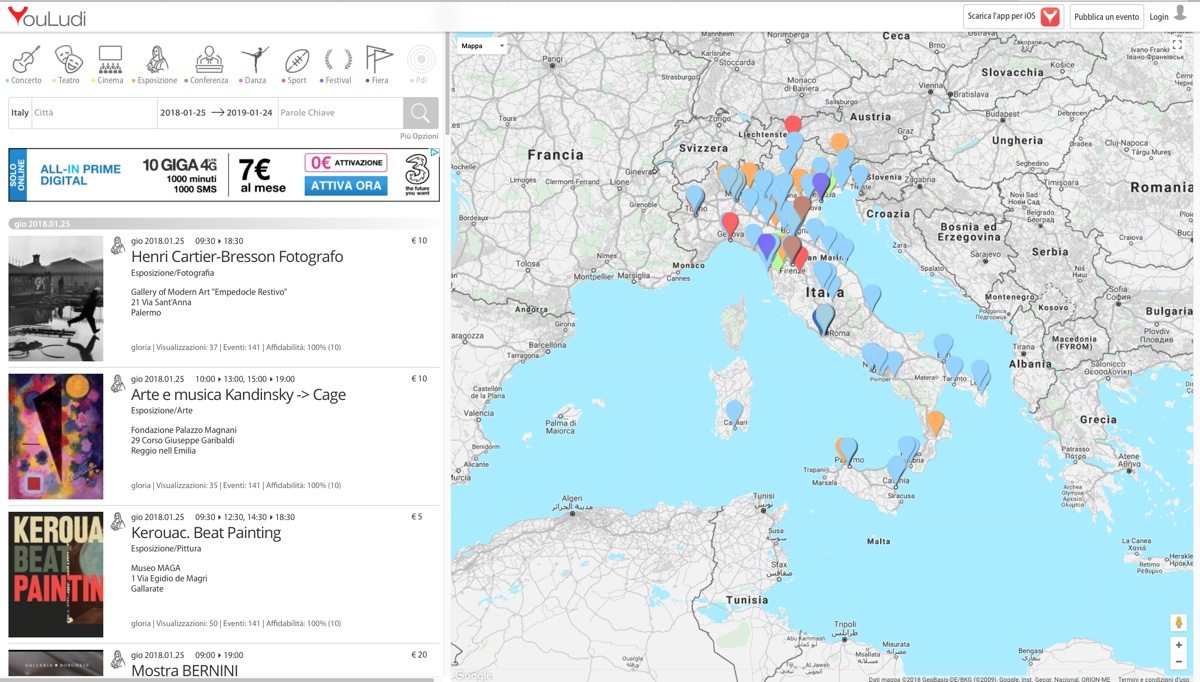Click the Gallery of Modern Art venue text
The image size is (1200, 682).
click(209, 292)
